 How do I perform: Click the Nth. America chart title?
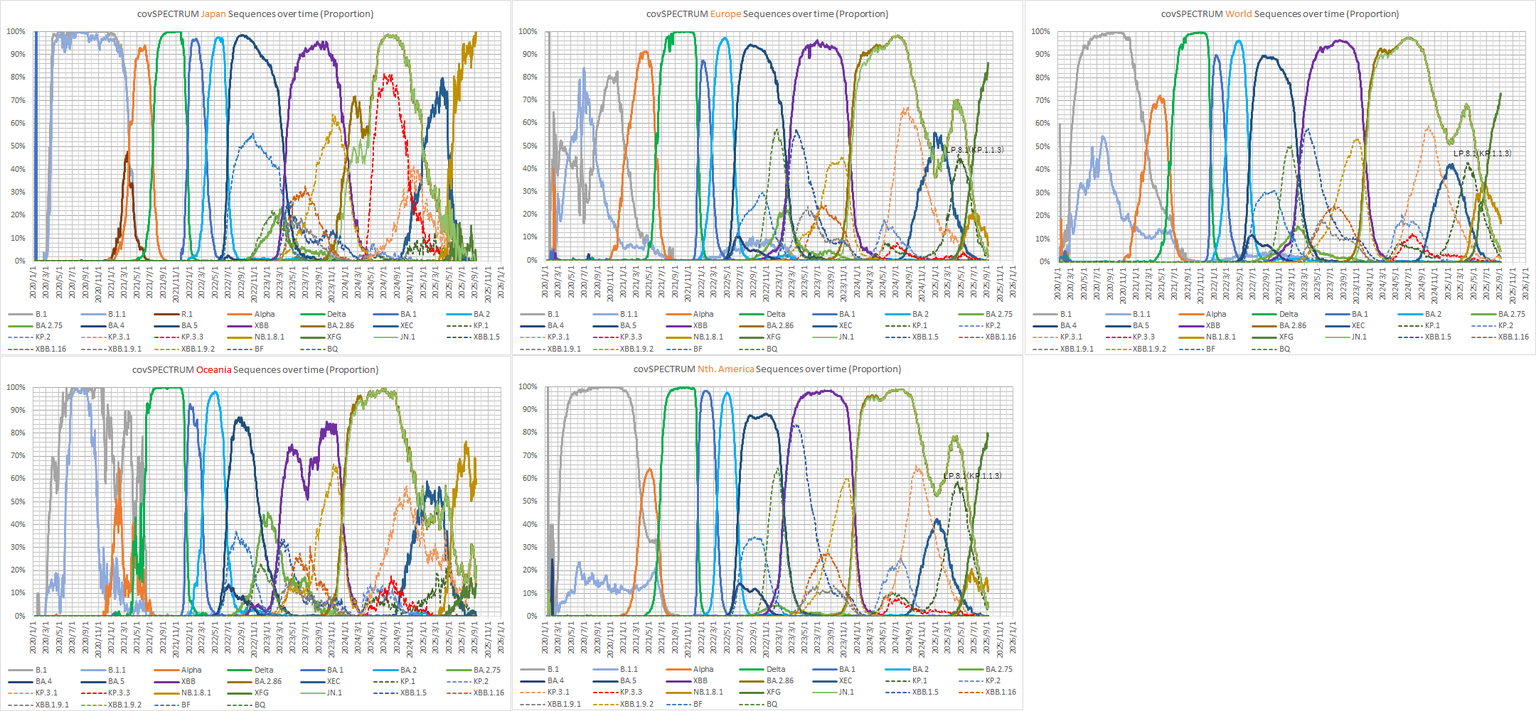pos(767,369)
